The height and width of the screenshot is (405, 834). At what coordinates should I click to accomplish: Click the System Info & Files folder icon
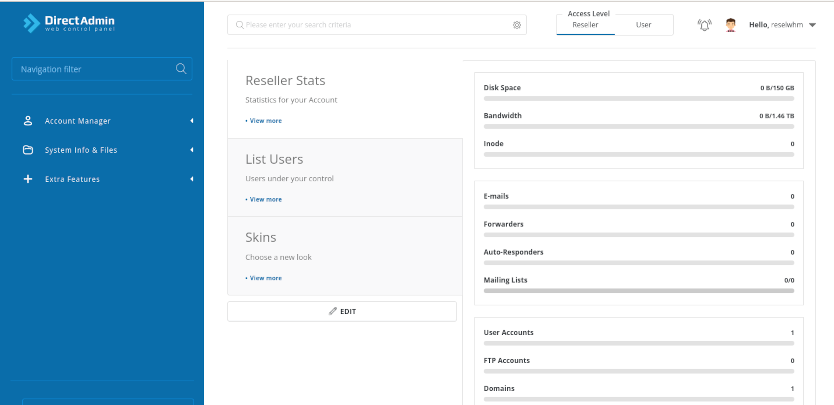tap(28, 150)
